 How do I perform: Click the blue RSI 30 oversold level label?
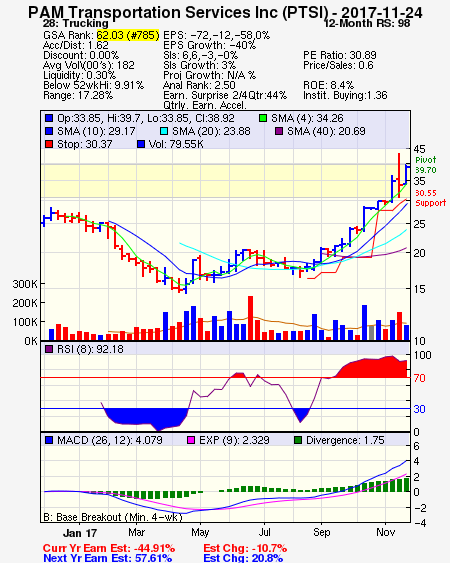pos(419,409)
